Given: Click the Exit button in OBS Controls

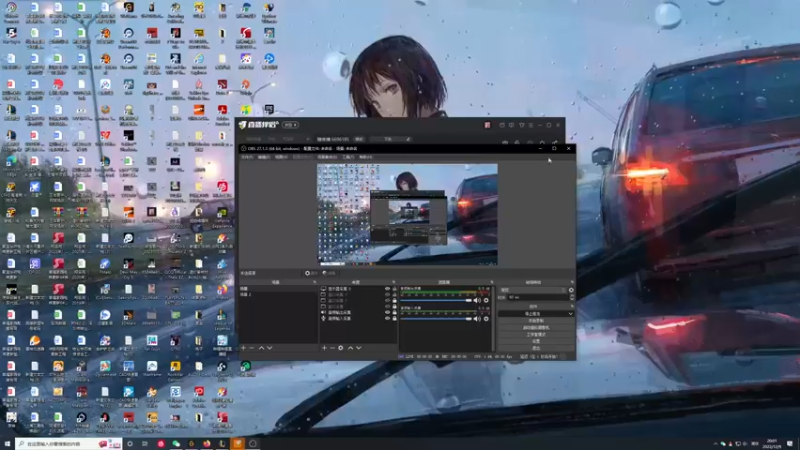Looking at the screenshot, I should [536, 348].
